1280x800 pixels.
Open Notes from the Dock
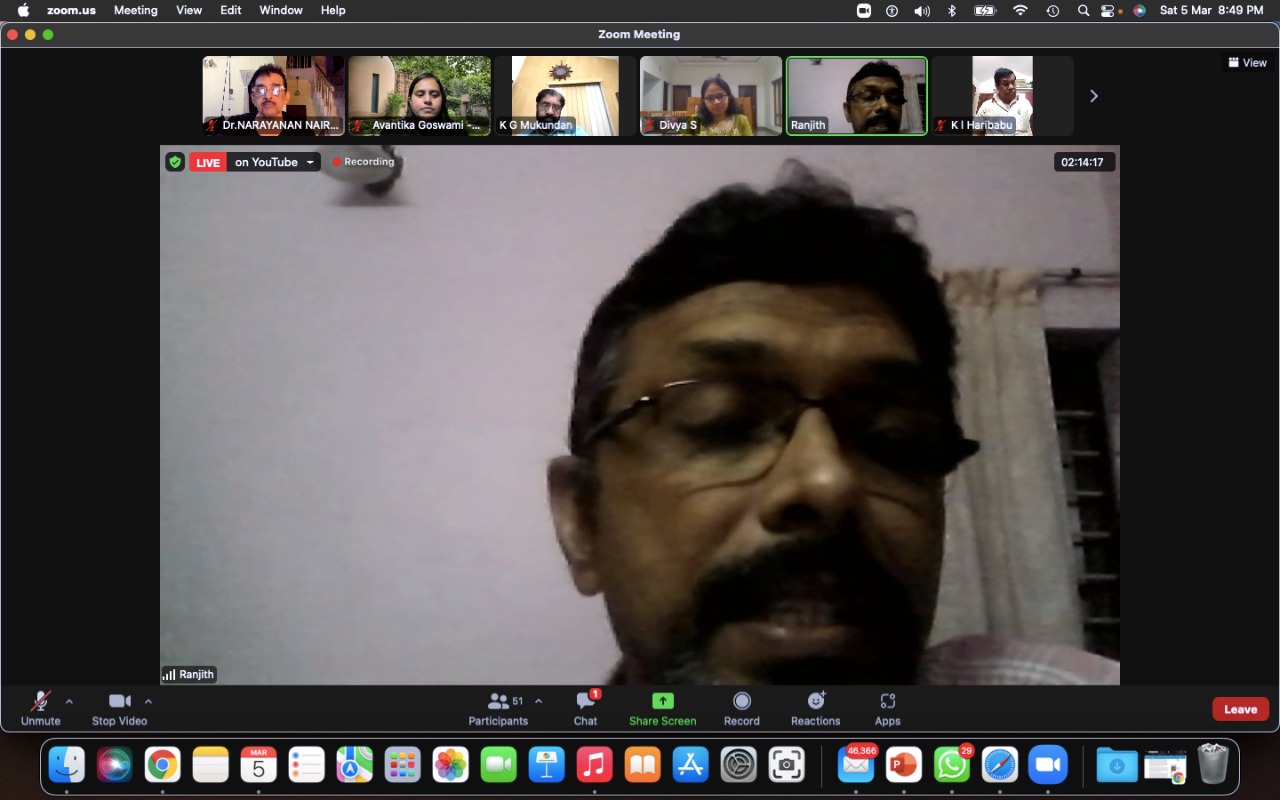point(211,765)
